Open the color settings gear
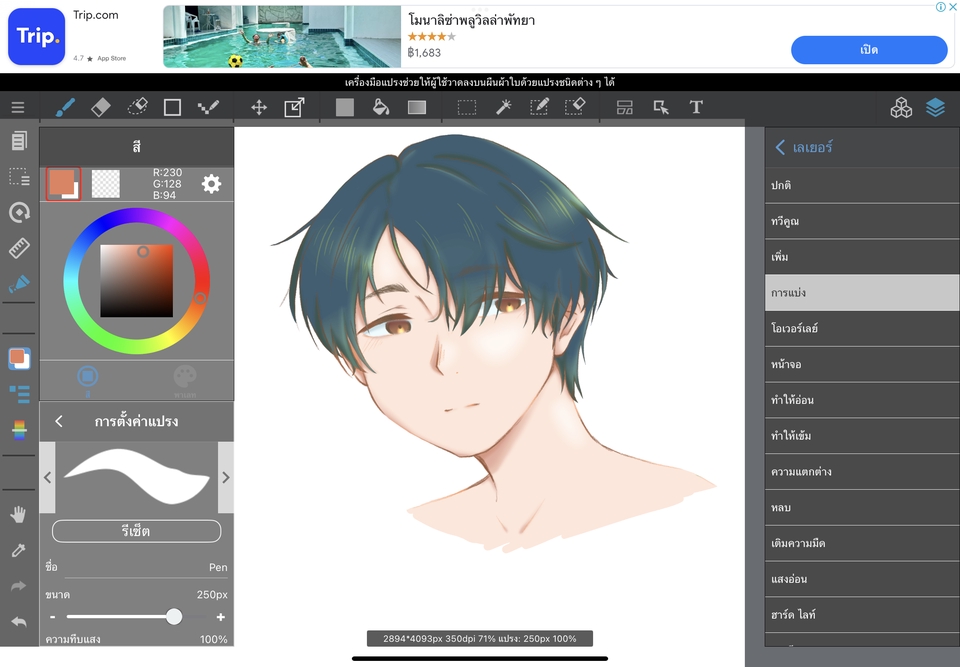Screen dimensions: 960x667 click(x=210, y=184)
